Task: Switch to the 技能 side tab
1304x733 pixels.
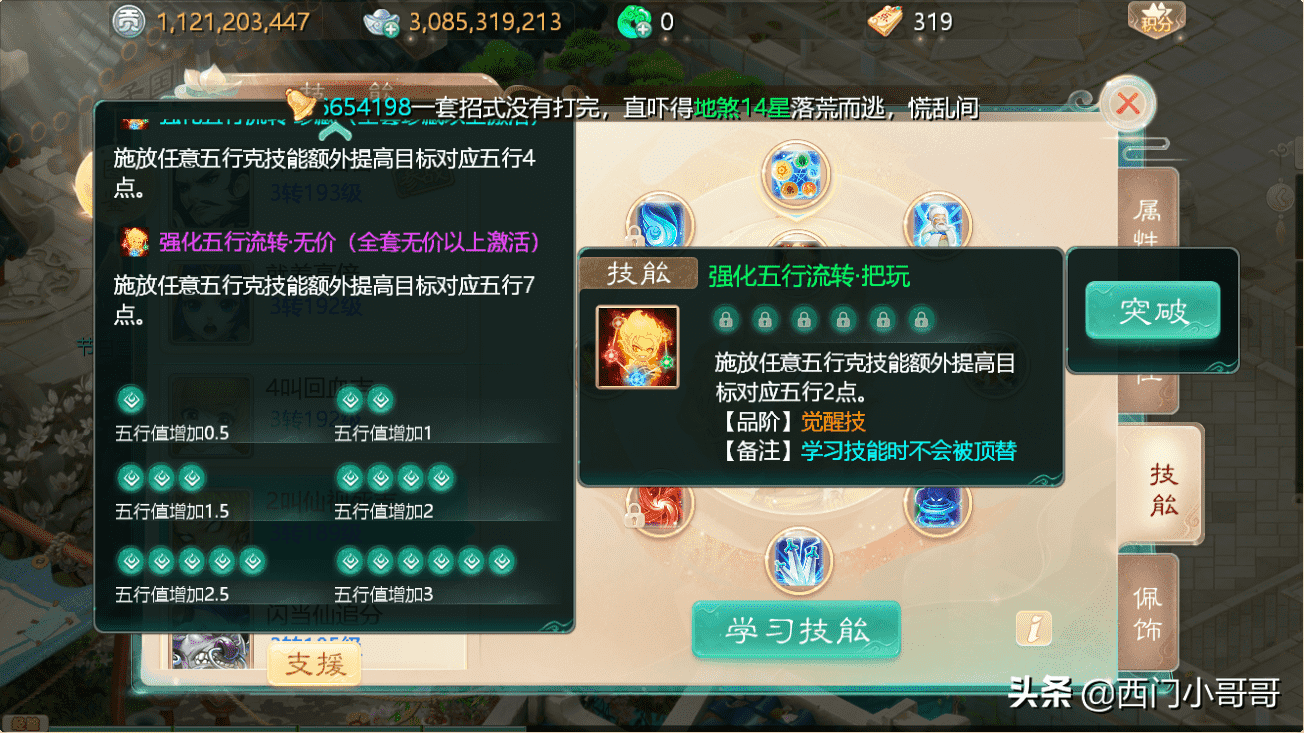Action: (x=1161, y=488)
